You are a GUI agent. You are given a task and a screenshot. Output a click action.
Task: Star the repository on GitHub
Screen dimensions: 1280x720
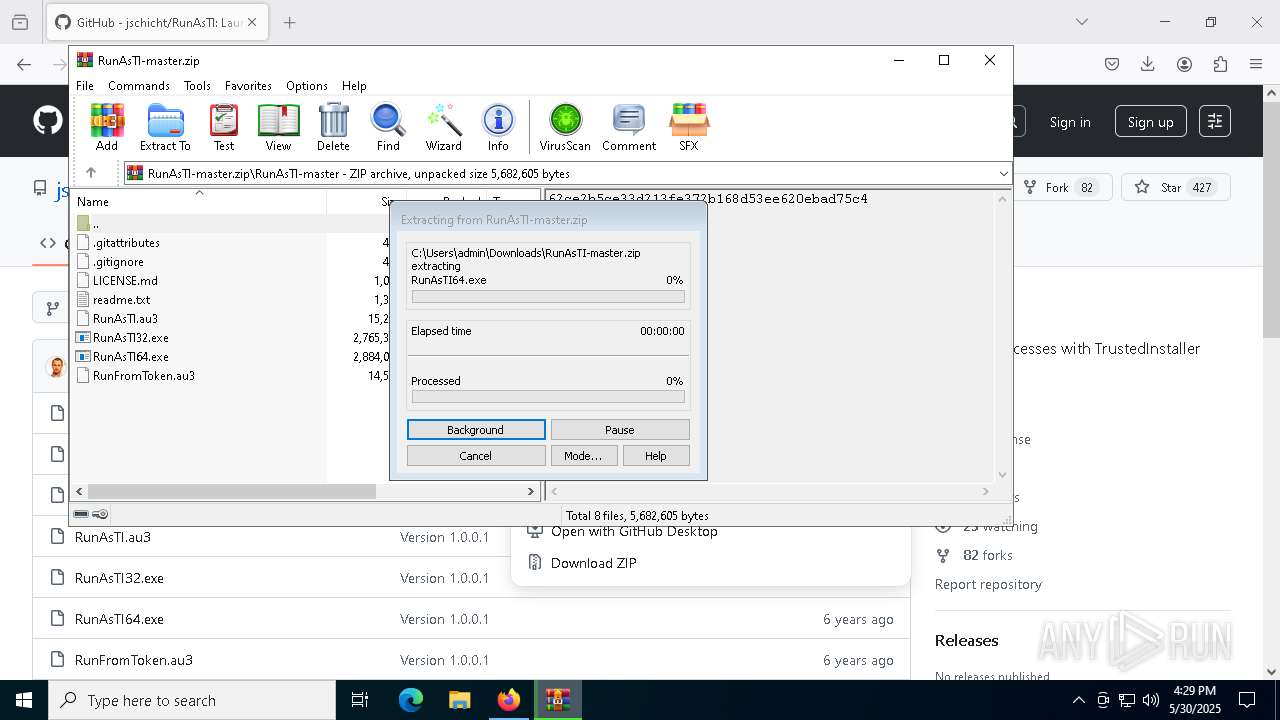pos(1175,187)
